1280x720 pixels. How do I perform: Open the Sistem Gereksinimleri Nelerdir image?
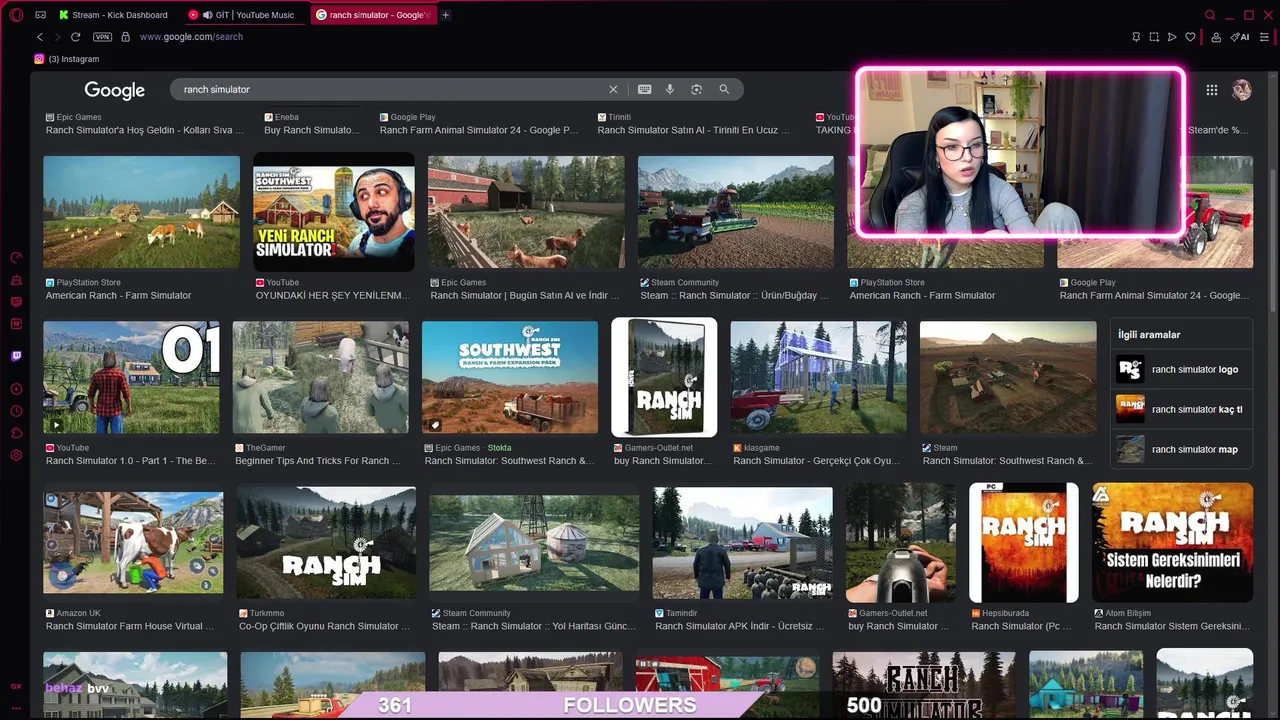(x=1172, y=542)
